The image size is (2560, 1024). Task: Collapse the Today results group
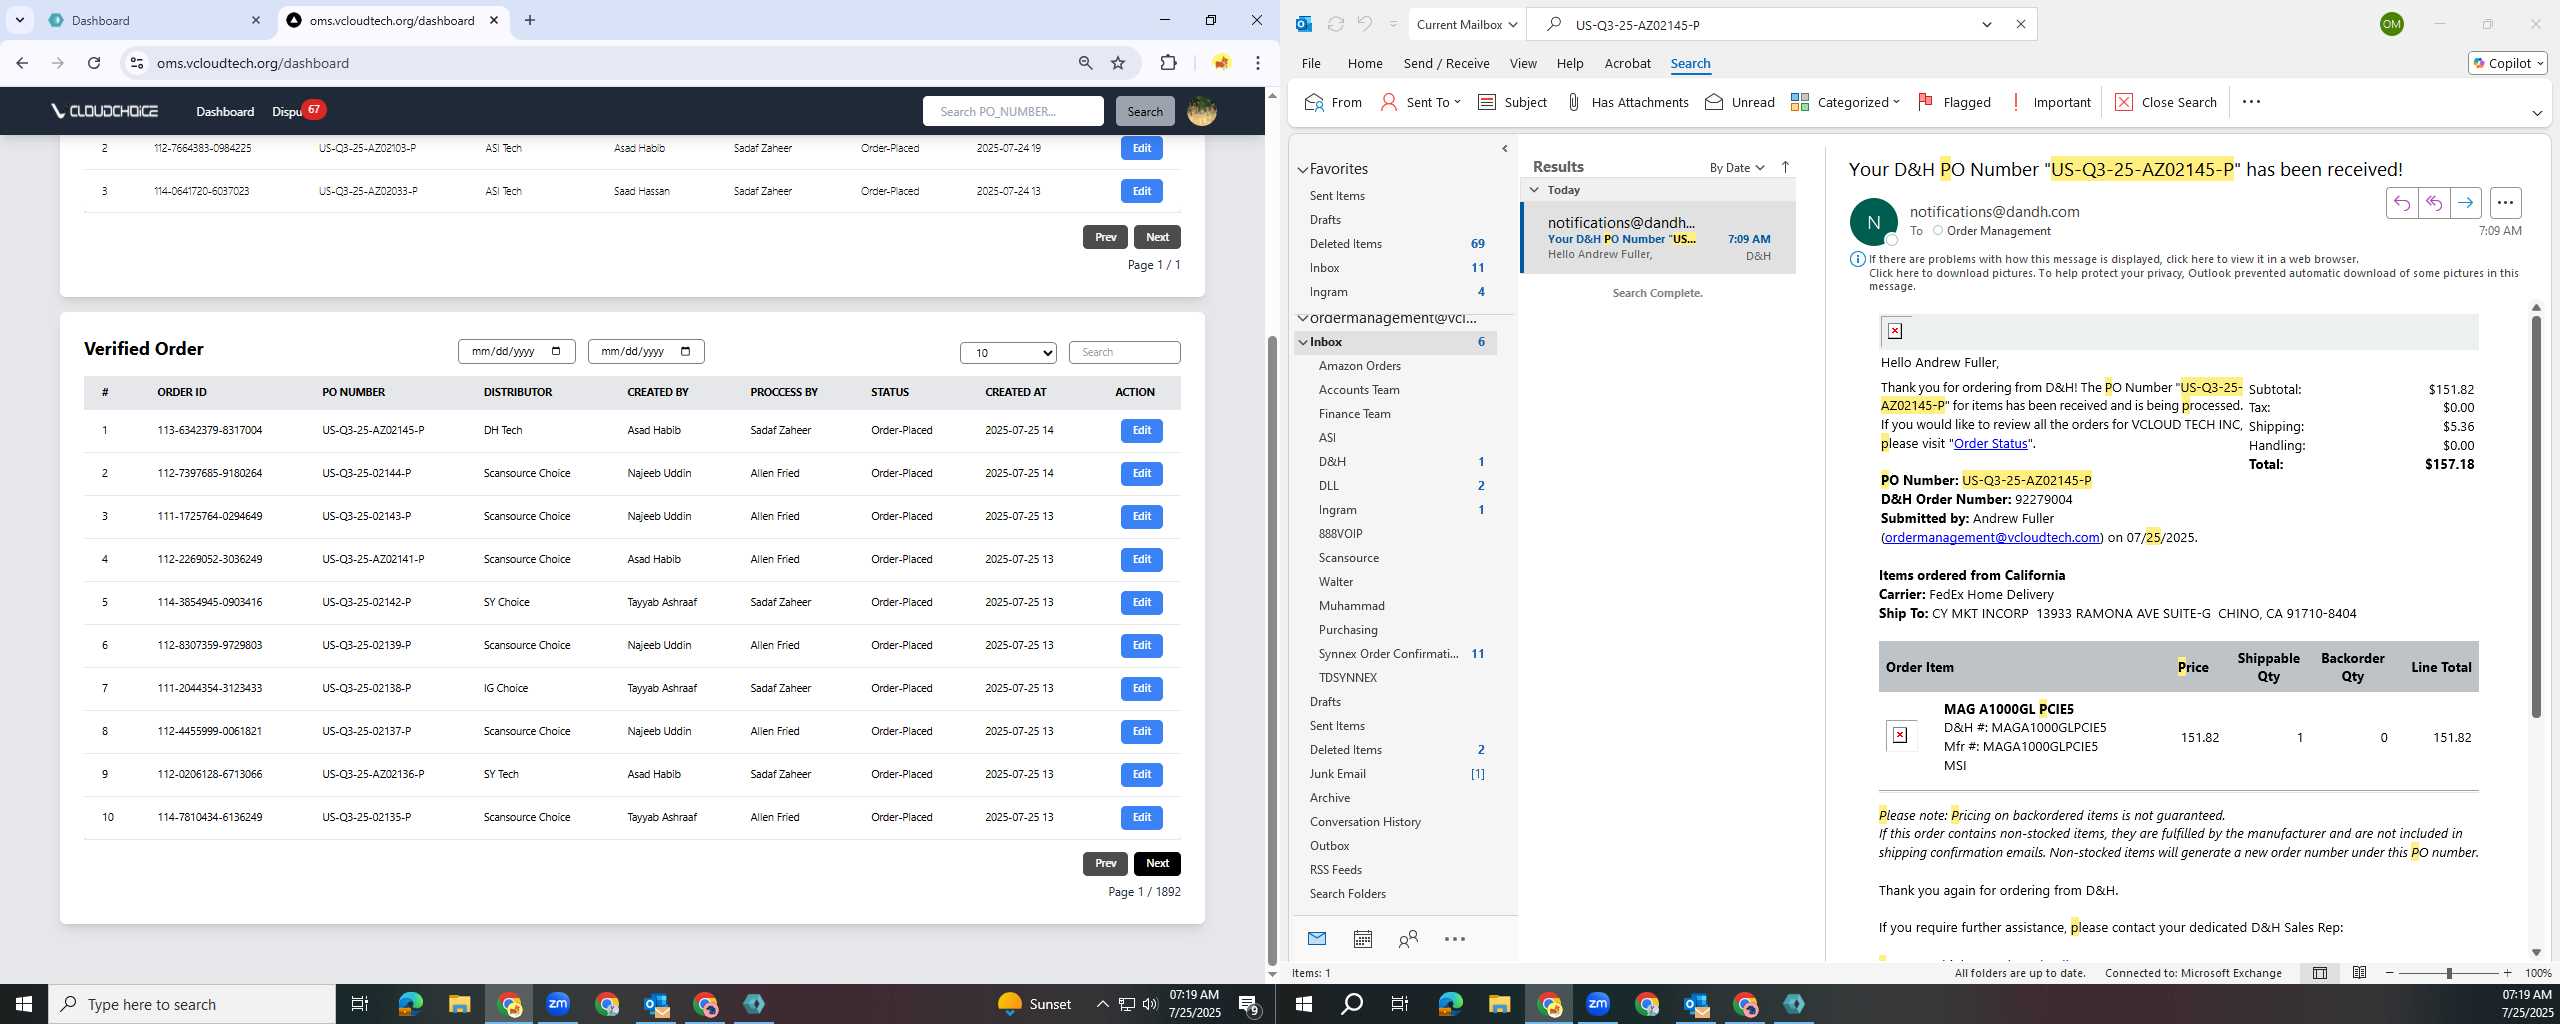coord(1534,190)
